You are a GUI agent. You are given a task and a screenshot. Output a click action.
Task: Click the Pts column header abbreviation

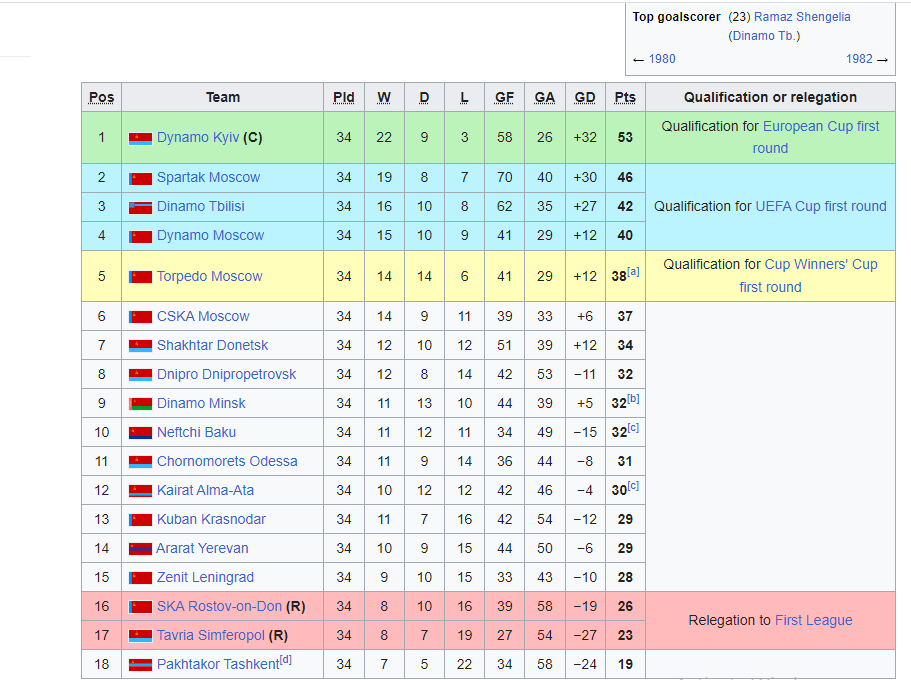coord(625,98)
